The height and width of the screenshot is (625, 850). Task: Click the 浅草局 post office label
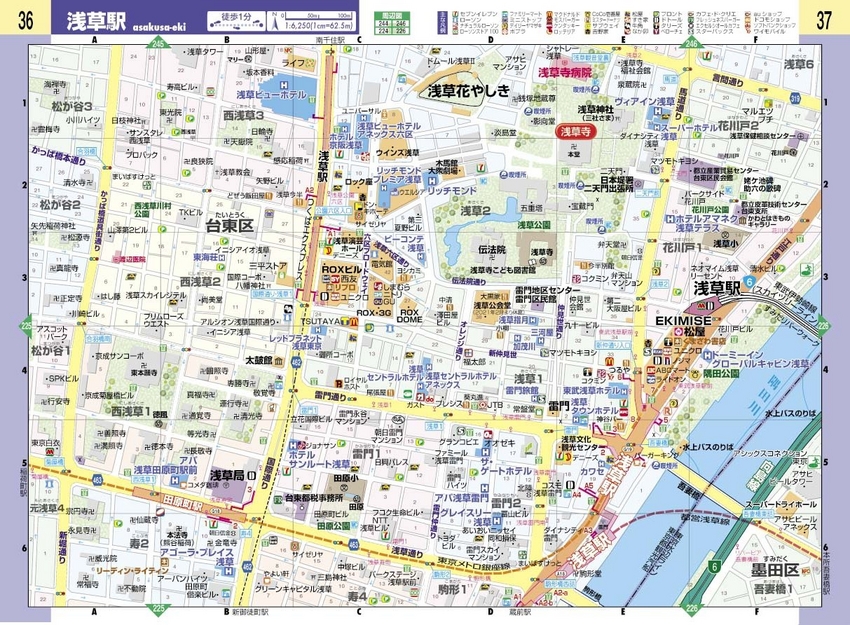pyautogui.click(x=228, y=475)
